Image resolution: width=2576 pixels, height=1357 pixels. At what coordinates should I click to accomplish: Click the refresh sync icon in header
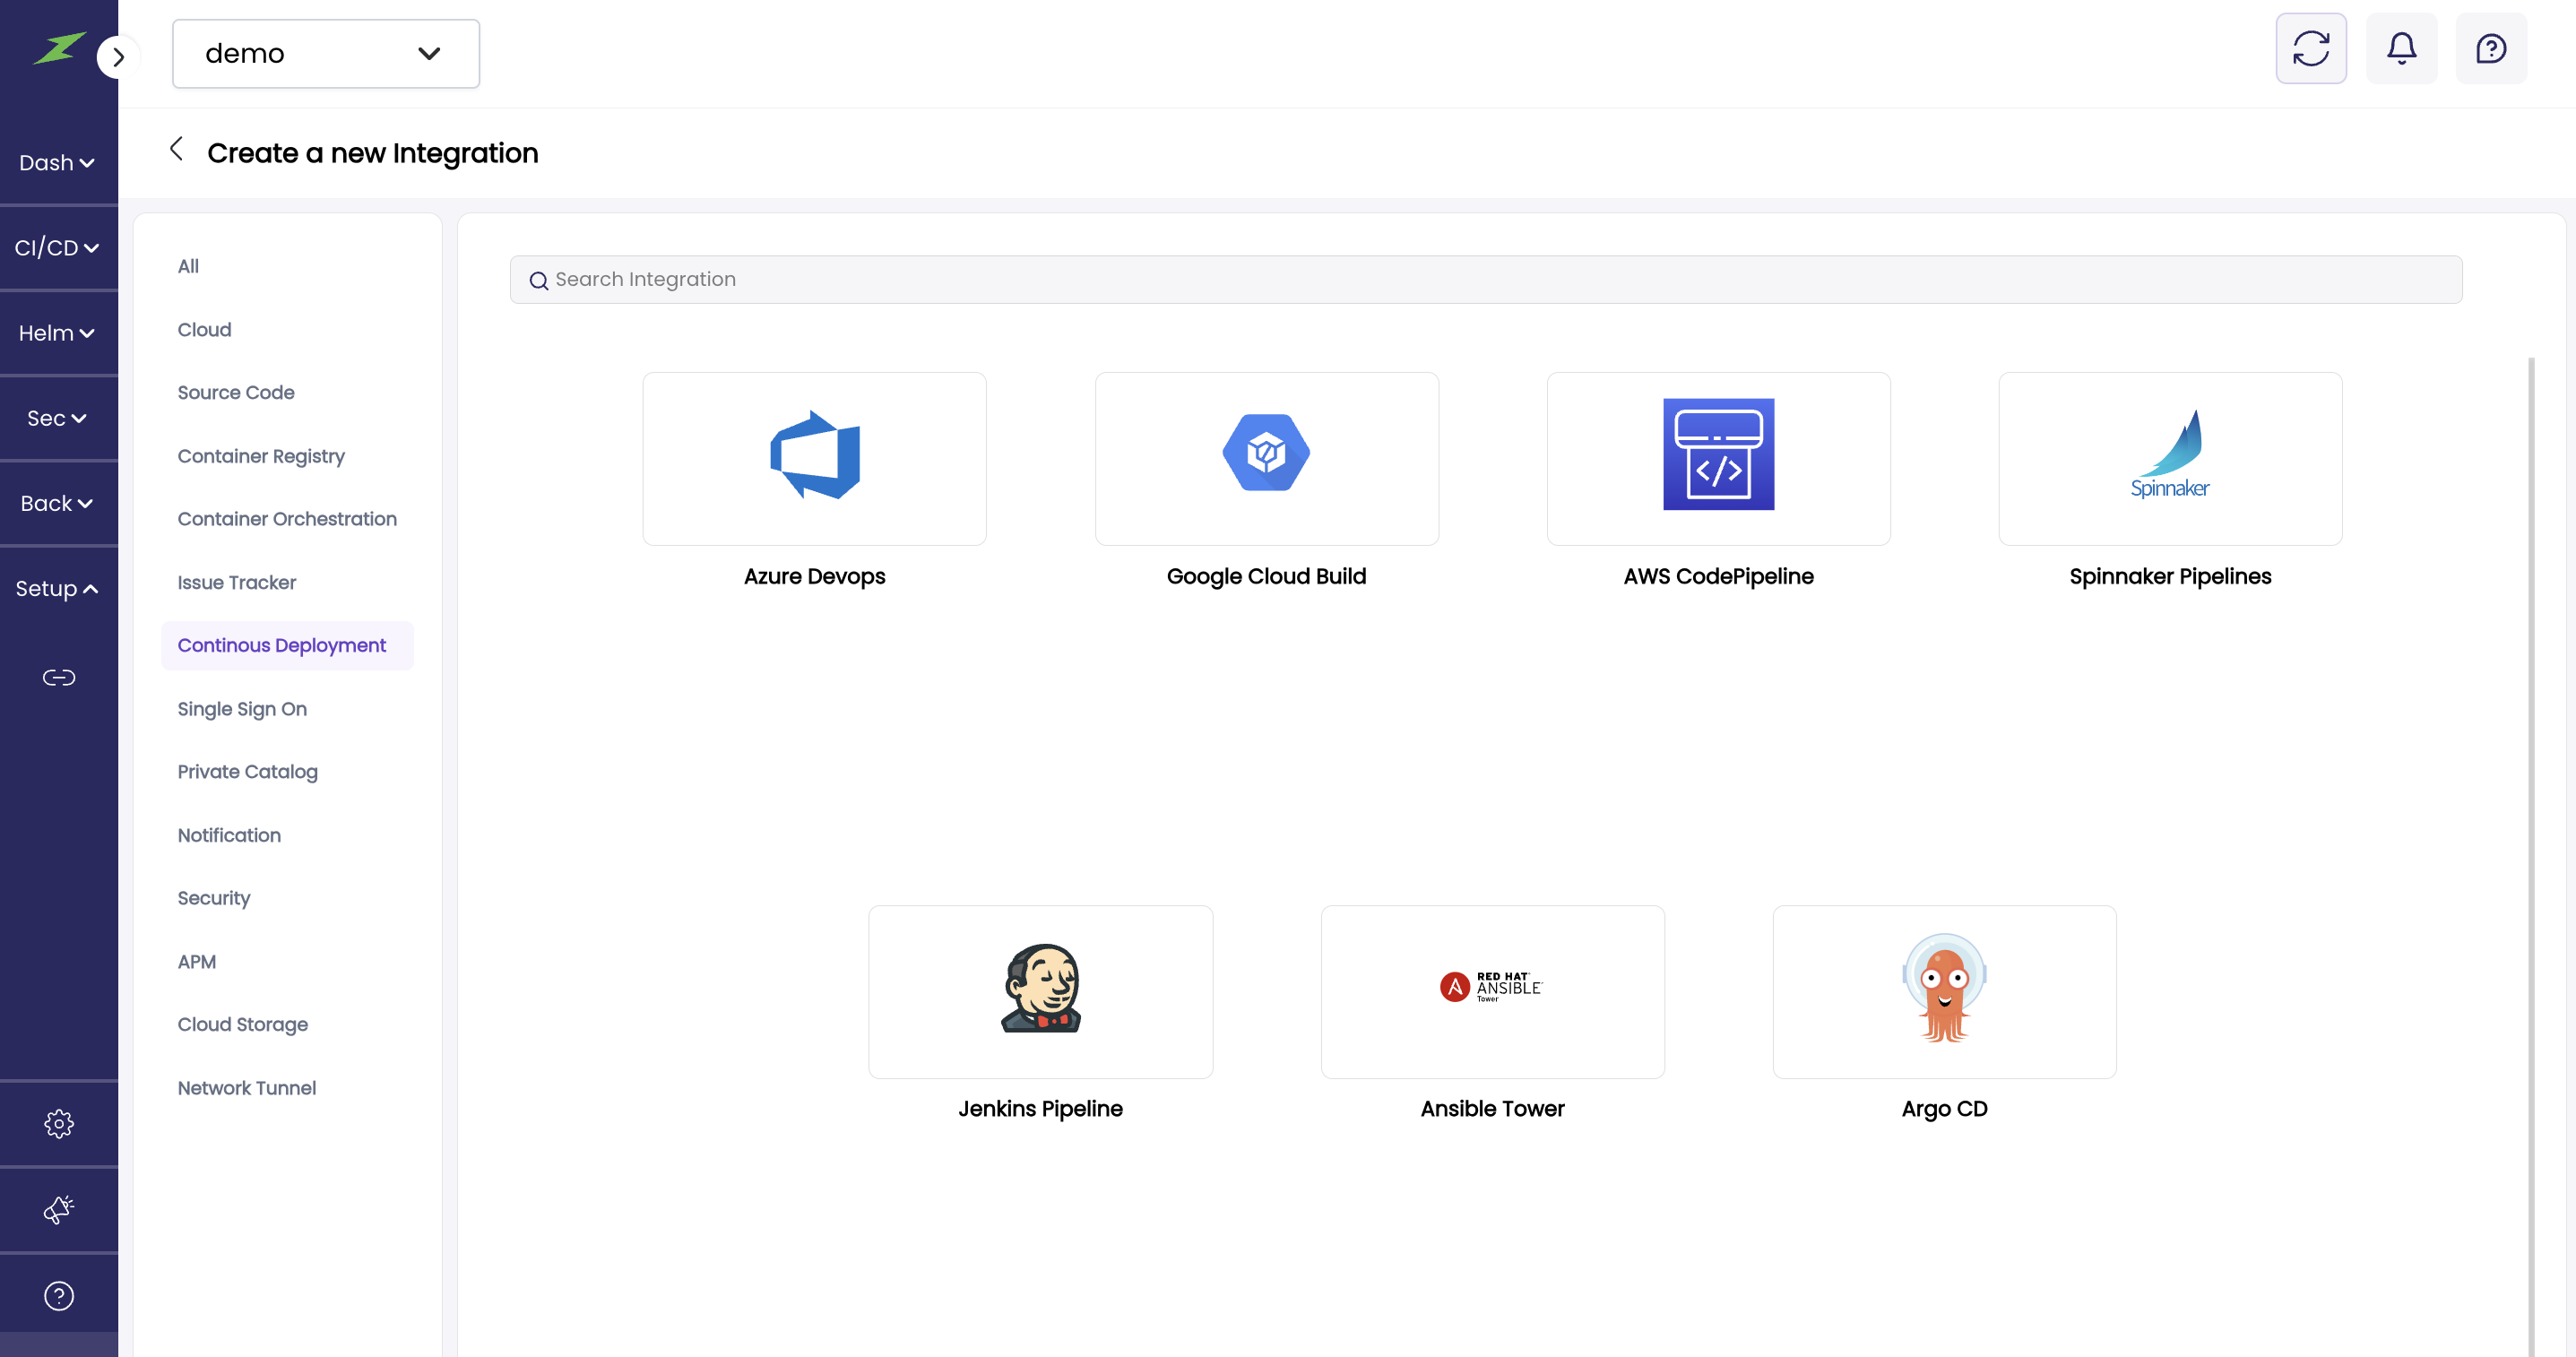2310,48
